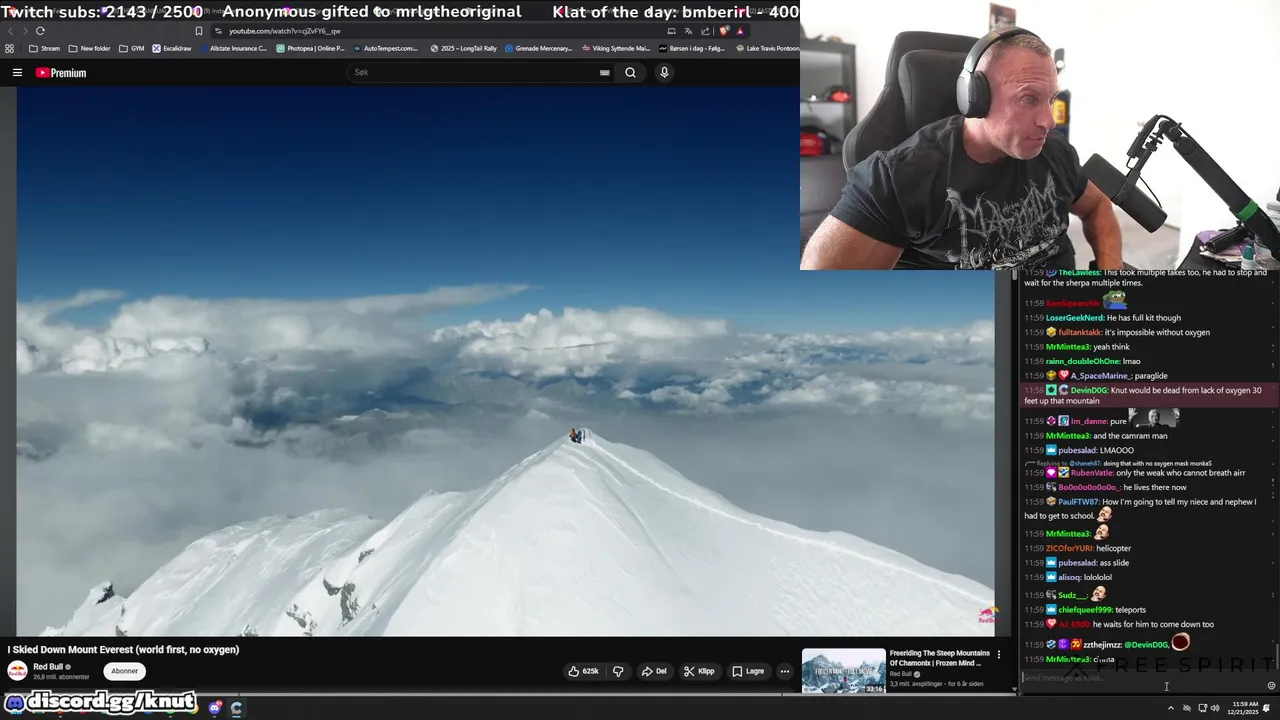Click 'Freeriding The Steep Mountains' video title
Screen dimensions: 1280x720
pyautogui.click(x=939, y=658)
